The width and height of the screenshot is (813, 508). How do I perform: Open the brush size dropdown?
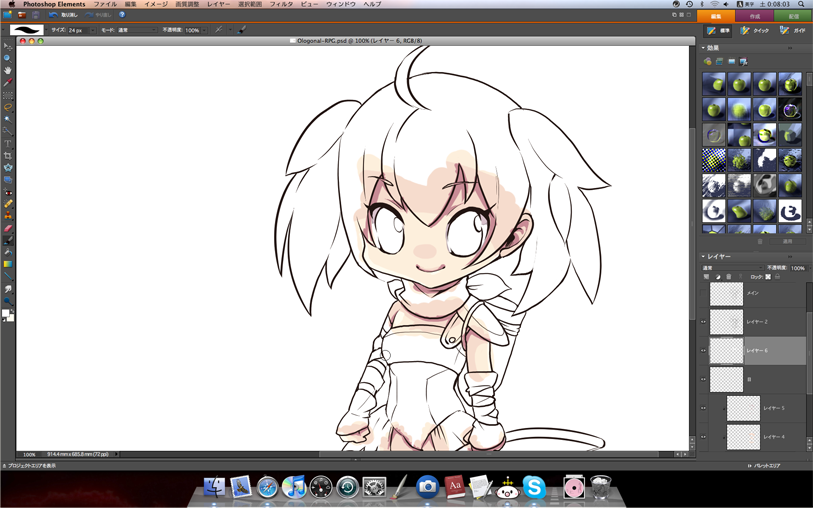point(93,30)
